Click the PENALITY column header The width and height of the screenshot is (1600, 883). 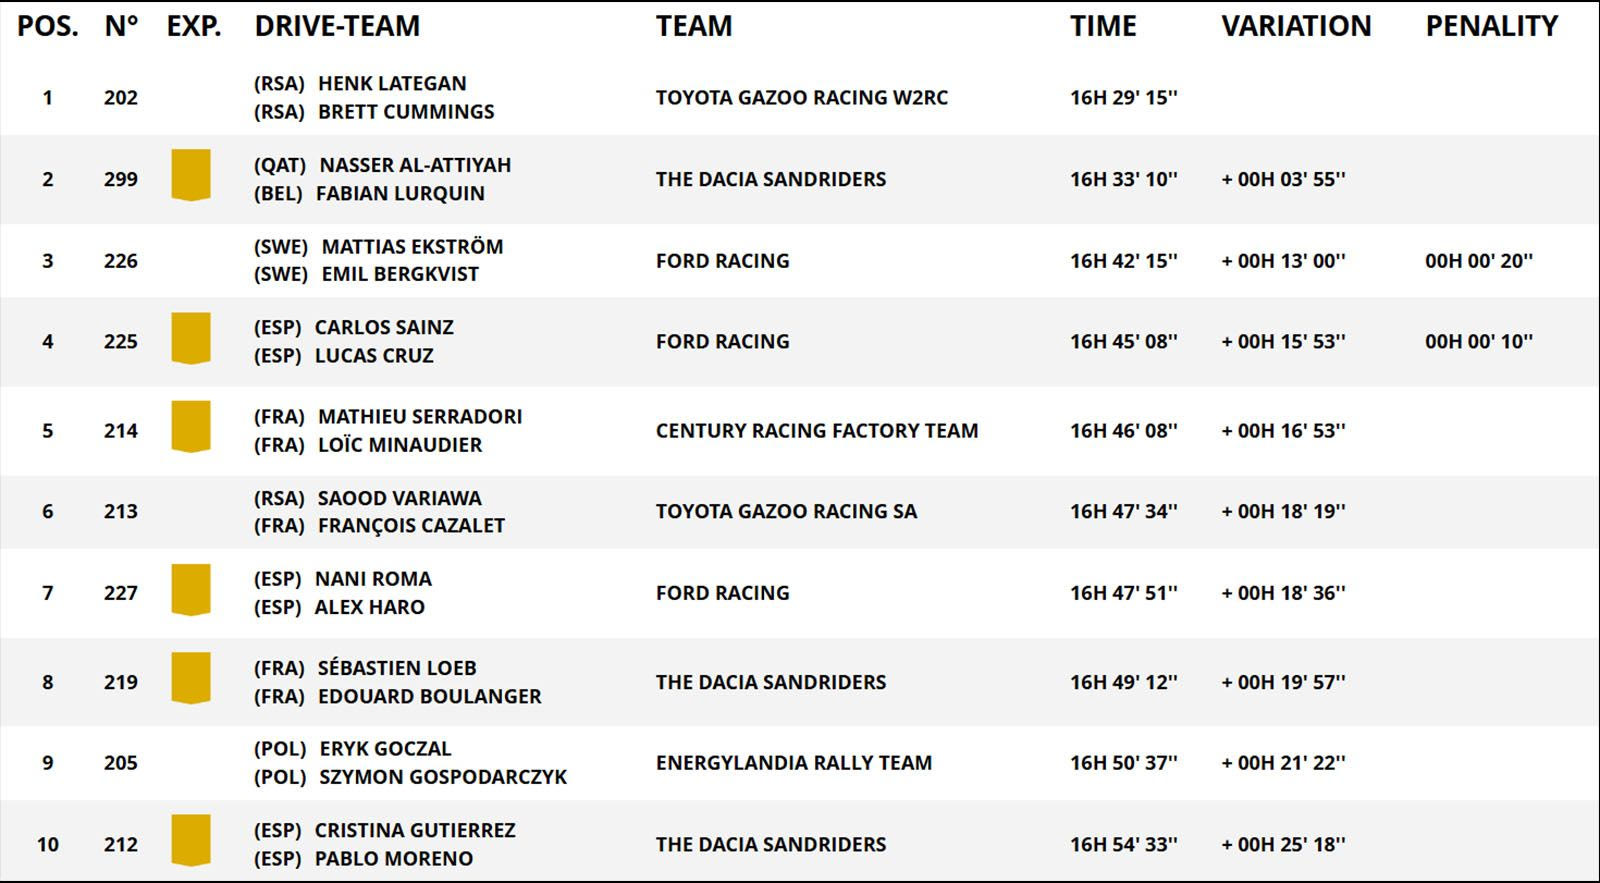[x=1491, y=26]
